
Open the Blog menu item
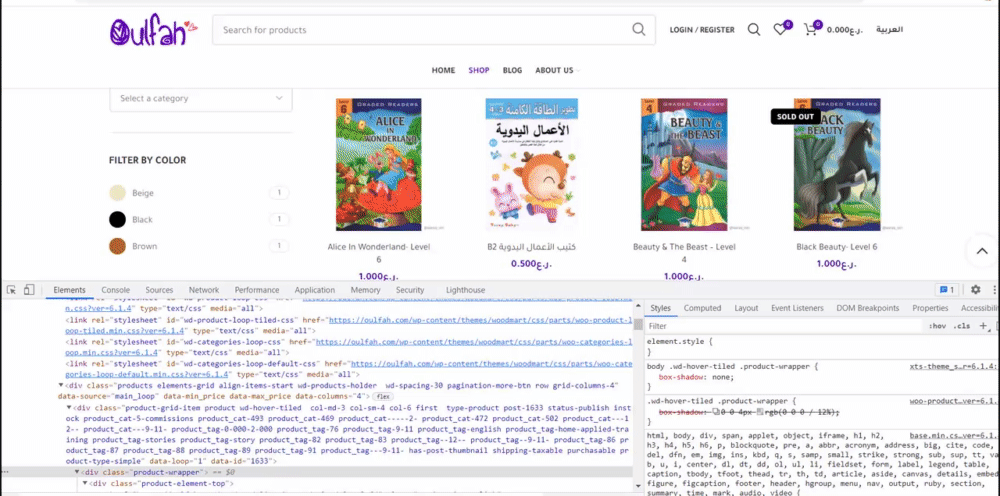(x=512, y=70)
